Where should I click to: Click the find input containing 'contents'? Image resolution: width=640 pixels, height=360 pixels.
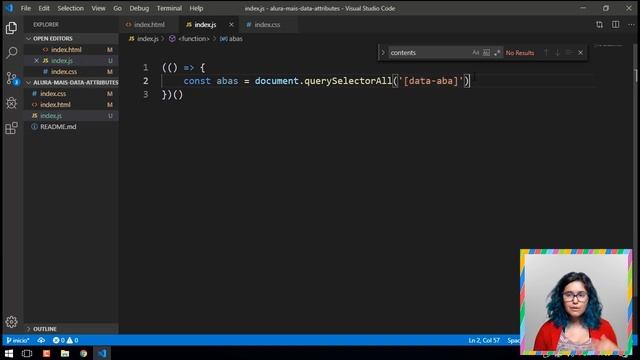pyautogui.click(x=429, y=53)
